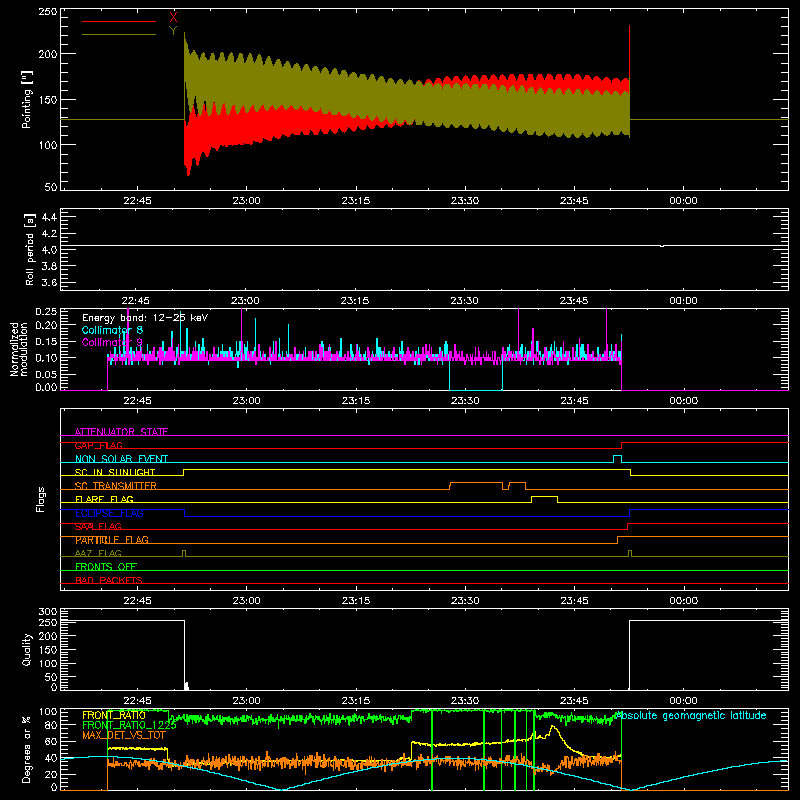The width and height of the screenshot is (800, 800).
Task: Click the 200 tick label on Pointing axis
Action: [47, 54]
